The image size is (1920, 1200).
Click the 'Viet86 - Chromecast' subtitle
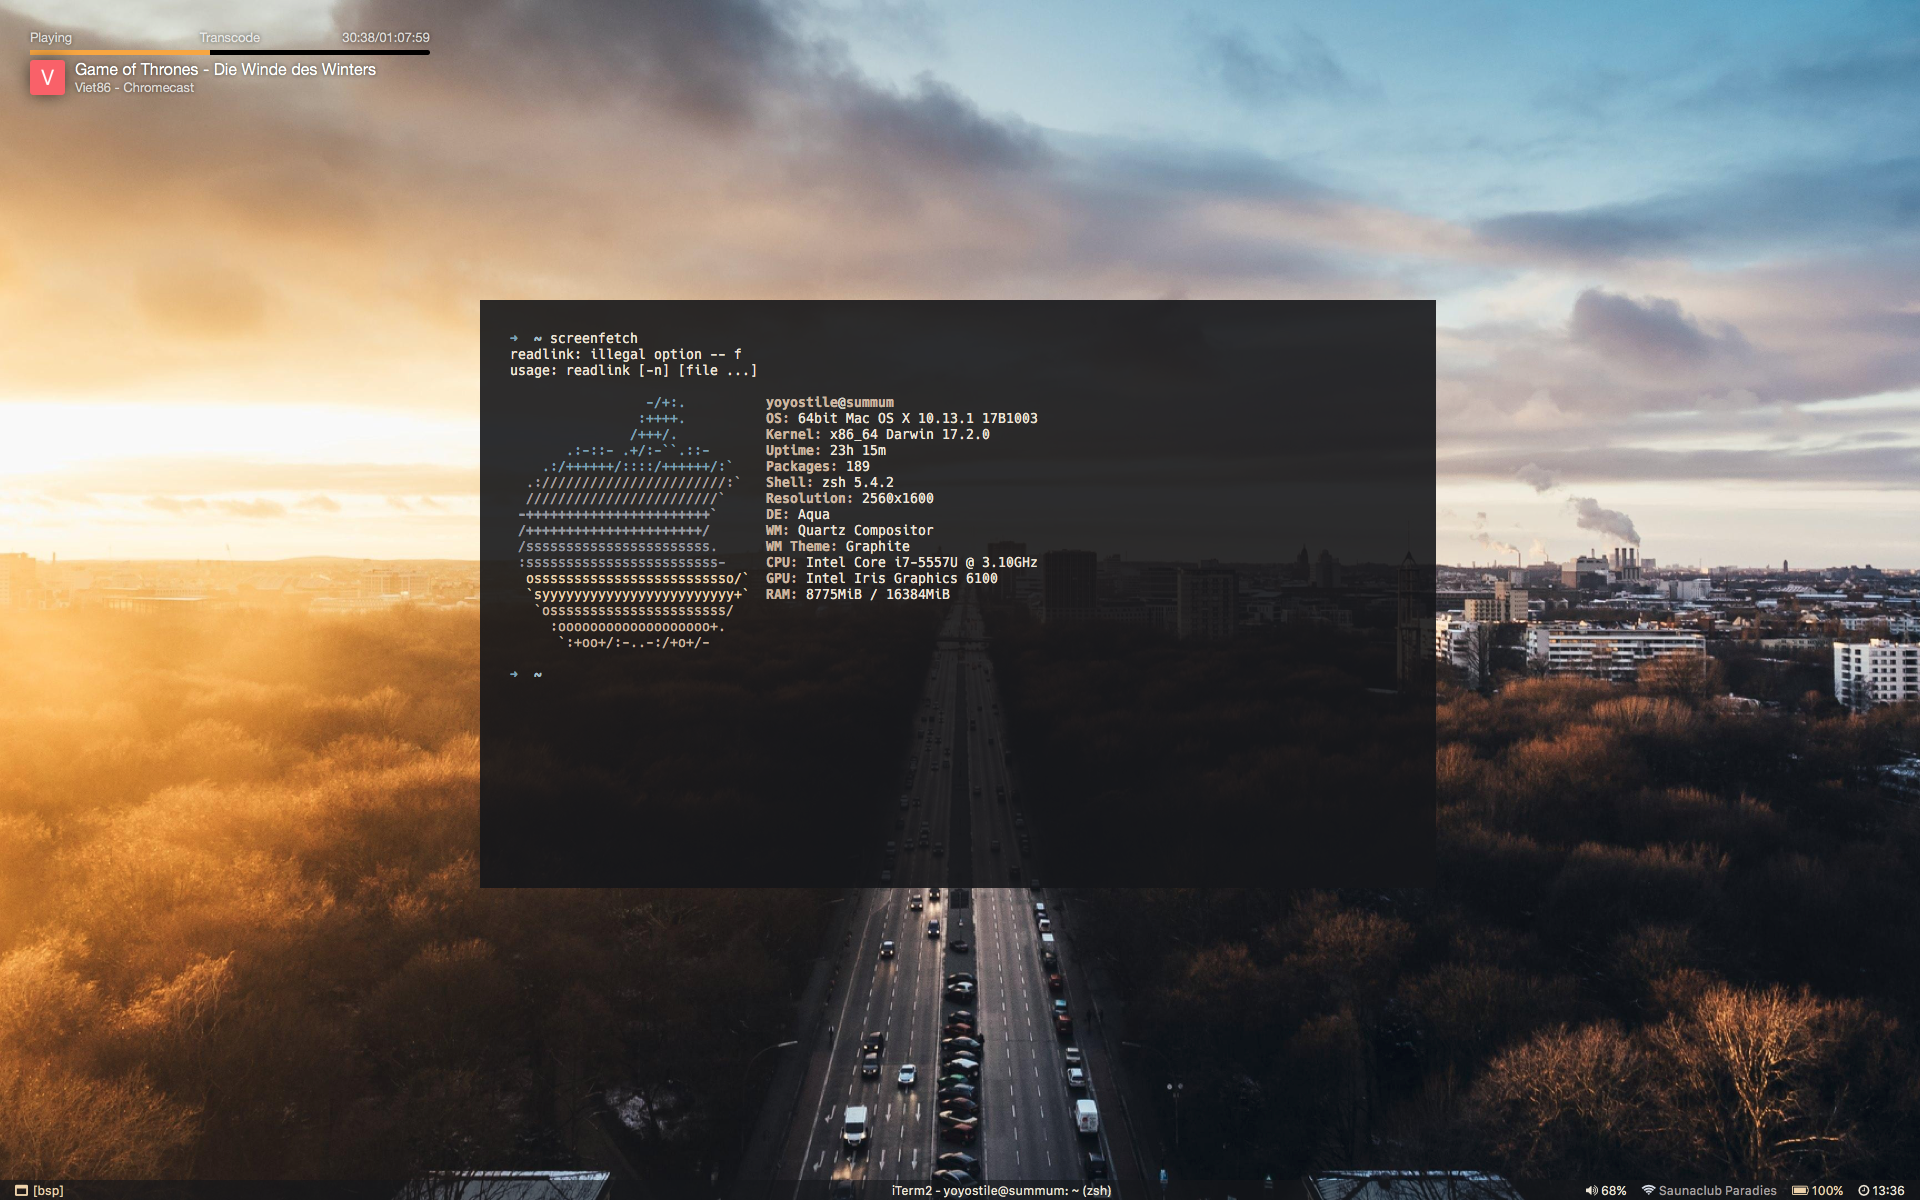(134, 88)
